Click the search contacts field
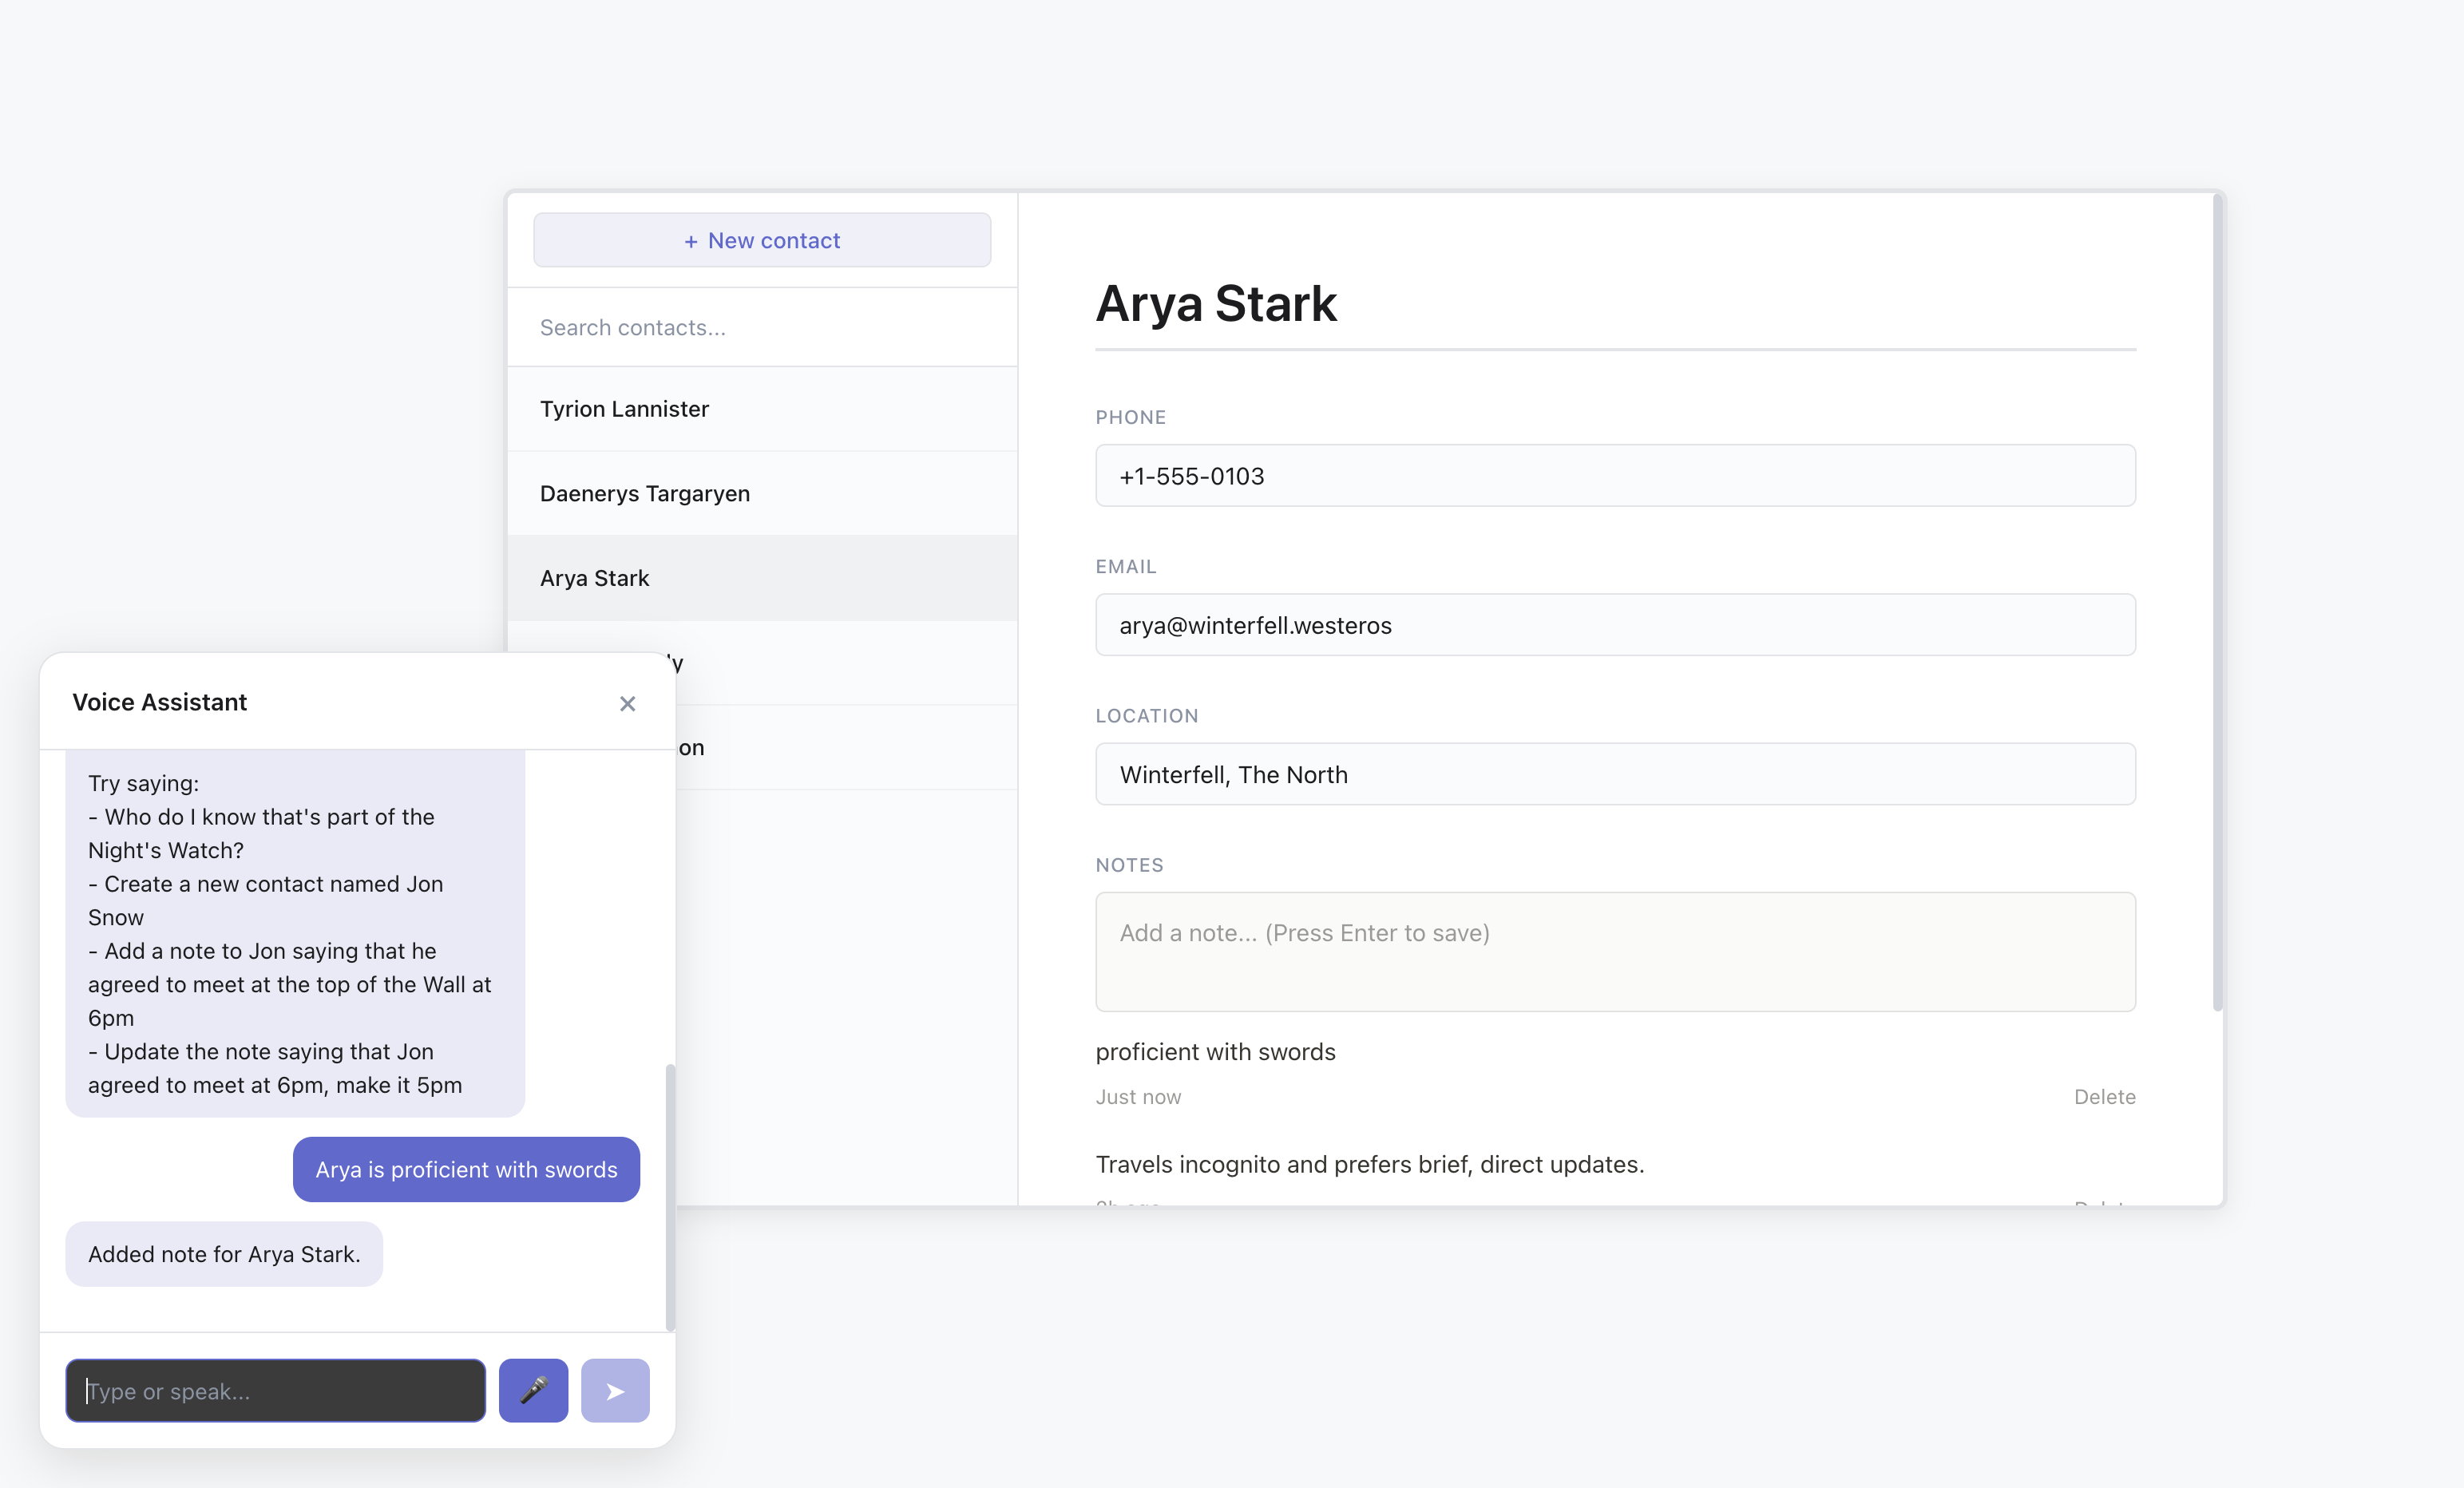Screen dimensions: 2464x1488 click(762, 327)
